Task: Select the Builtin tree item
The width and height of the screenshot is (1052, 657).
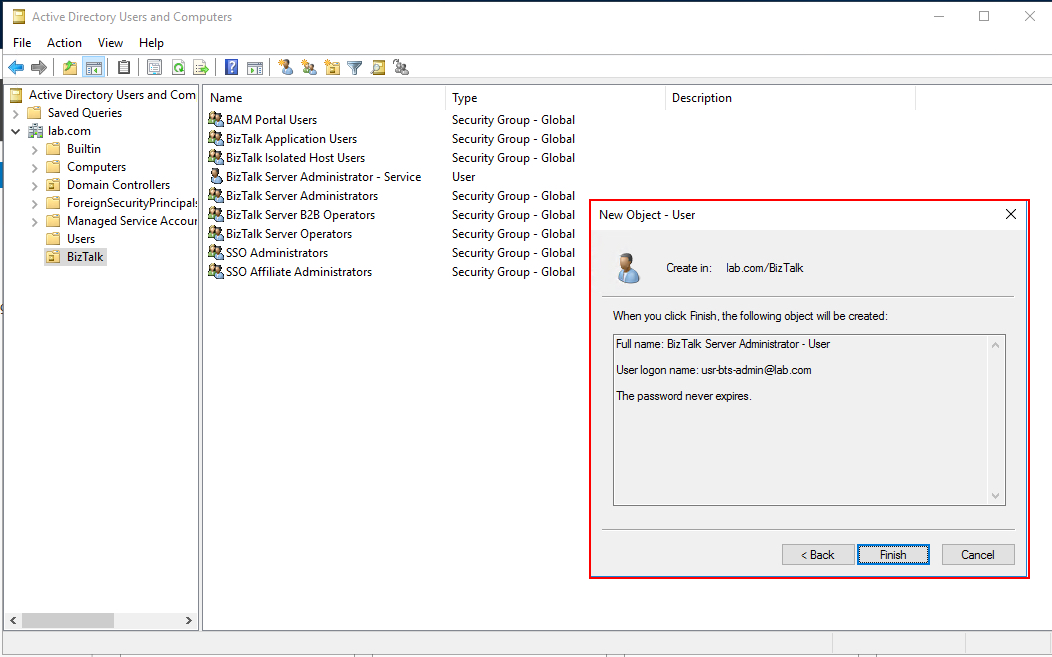Action: [84, 149]
